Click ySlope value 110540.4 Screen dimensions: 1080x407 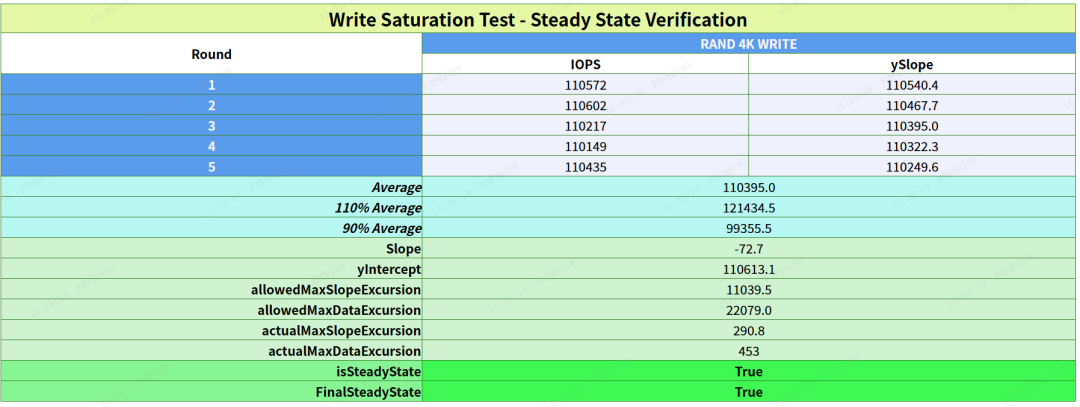coord(911,85)
